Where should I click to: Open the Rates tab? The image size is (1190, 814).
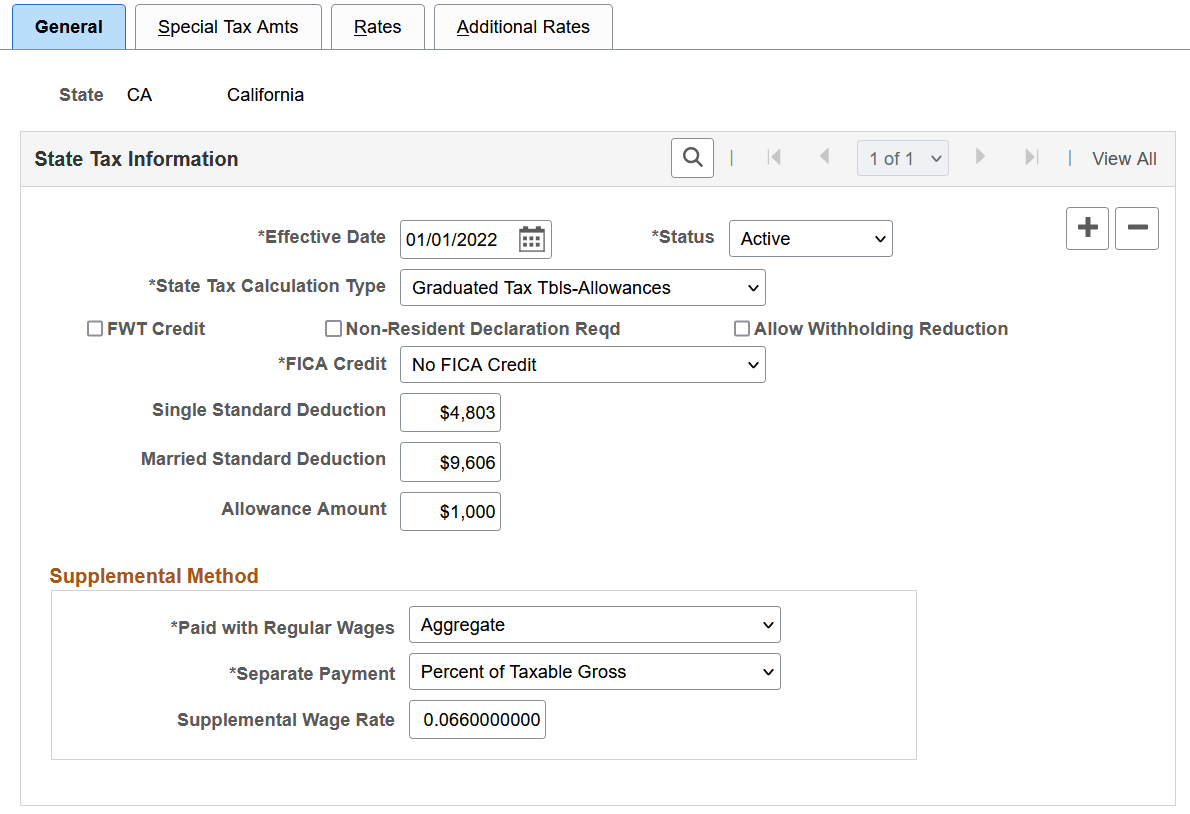tap(378, 27)
